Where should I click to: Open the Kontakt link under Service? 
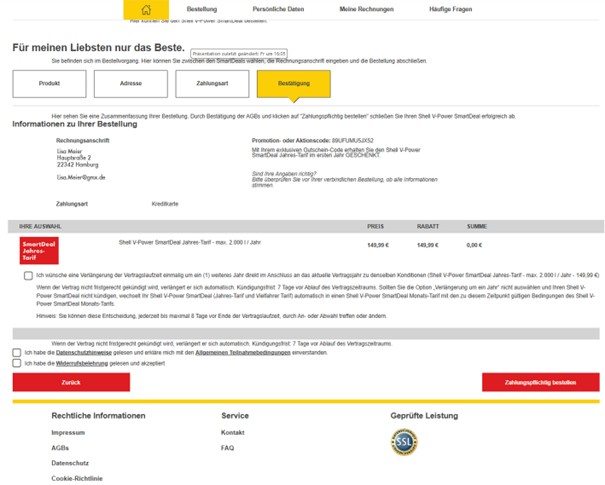coord(234,432)
